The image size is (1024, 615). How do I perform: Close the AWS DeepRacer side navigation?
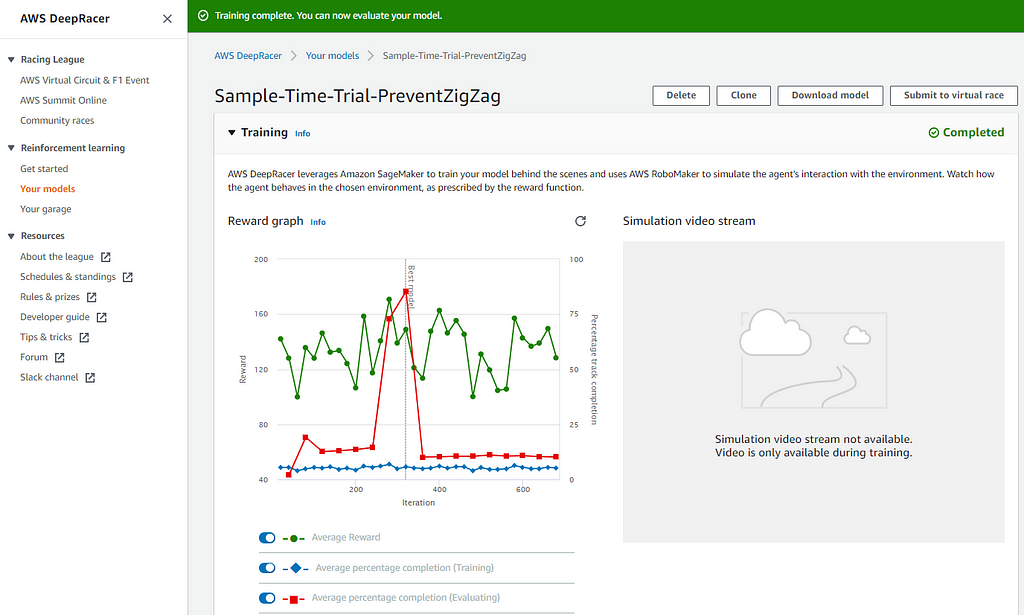[167, 19]
